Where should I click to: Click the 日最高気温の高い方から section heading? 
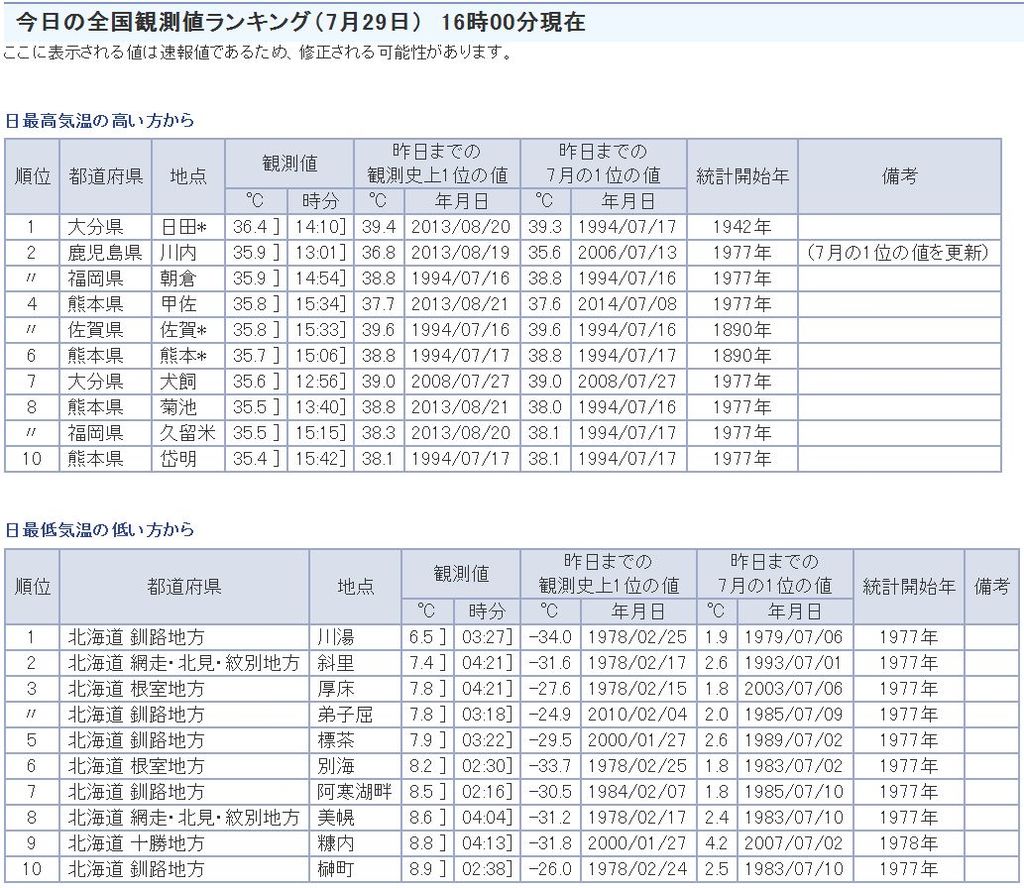[x=99, y=121]
